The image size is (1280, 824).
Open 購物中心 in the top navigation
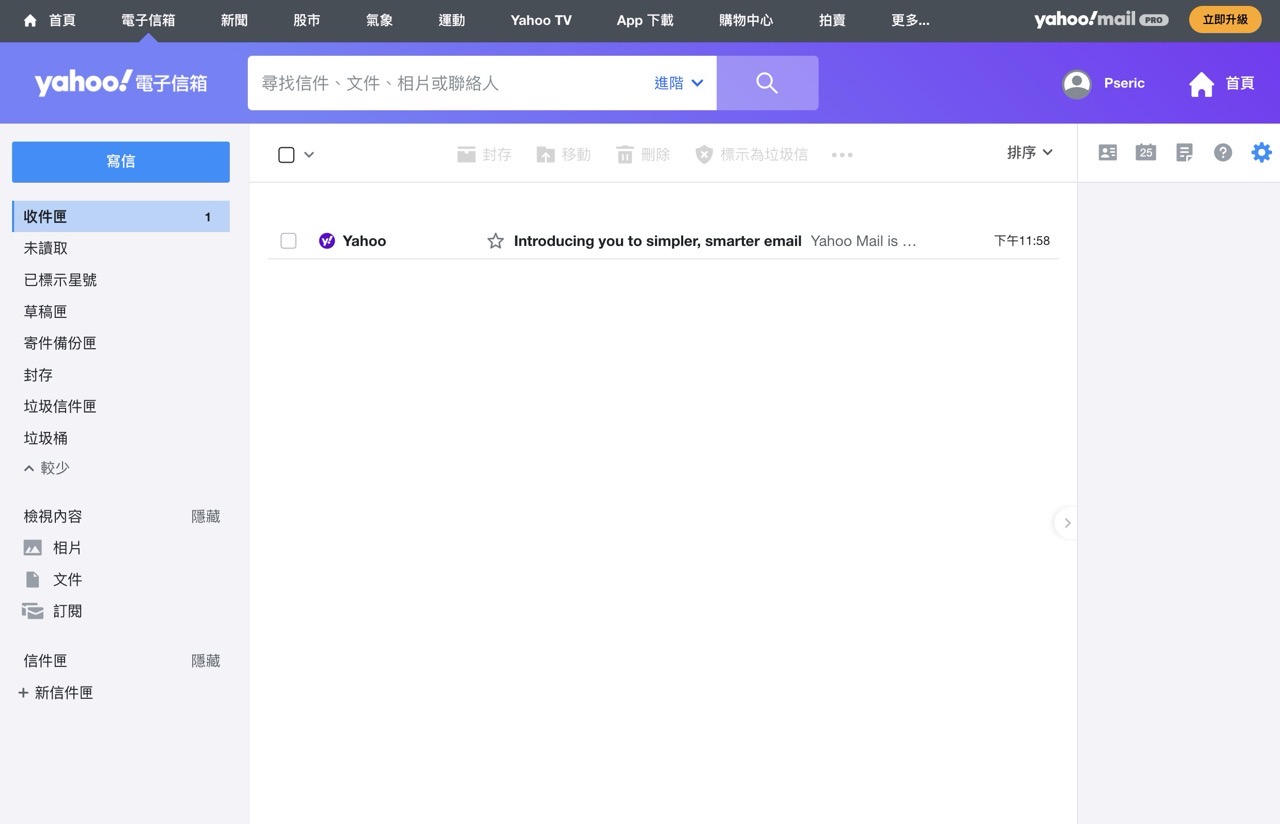pyautogui.click(x=746, y=20)
